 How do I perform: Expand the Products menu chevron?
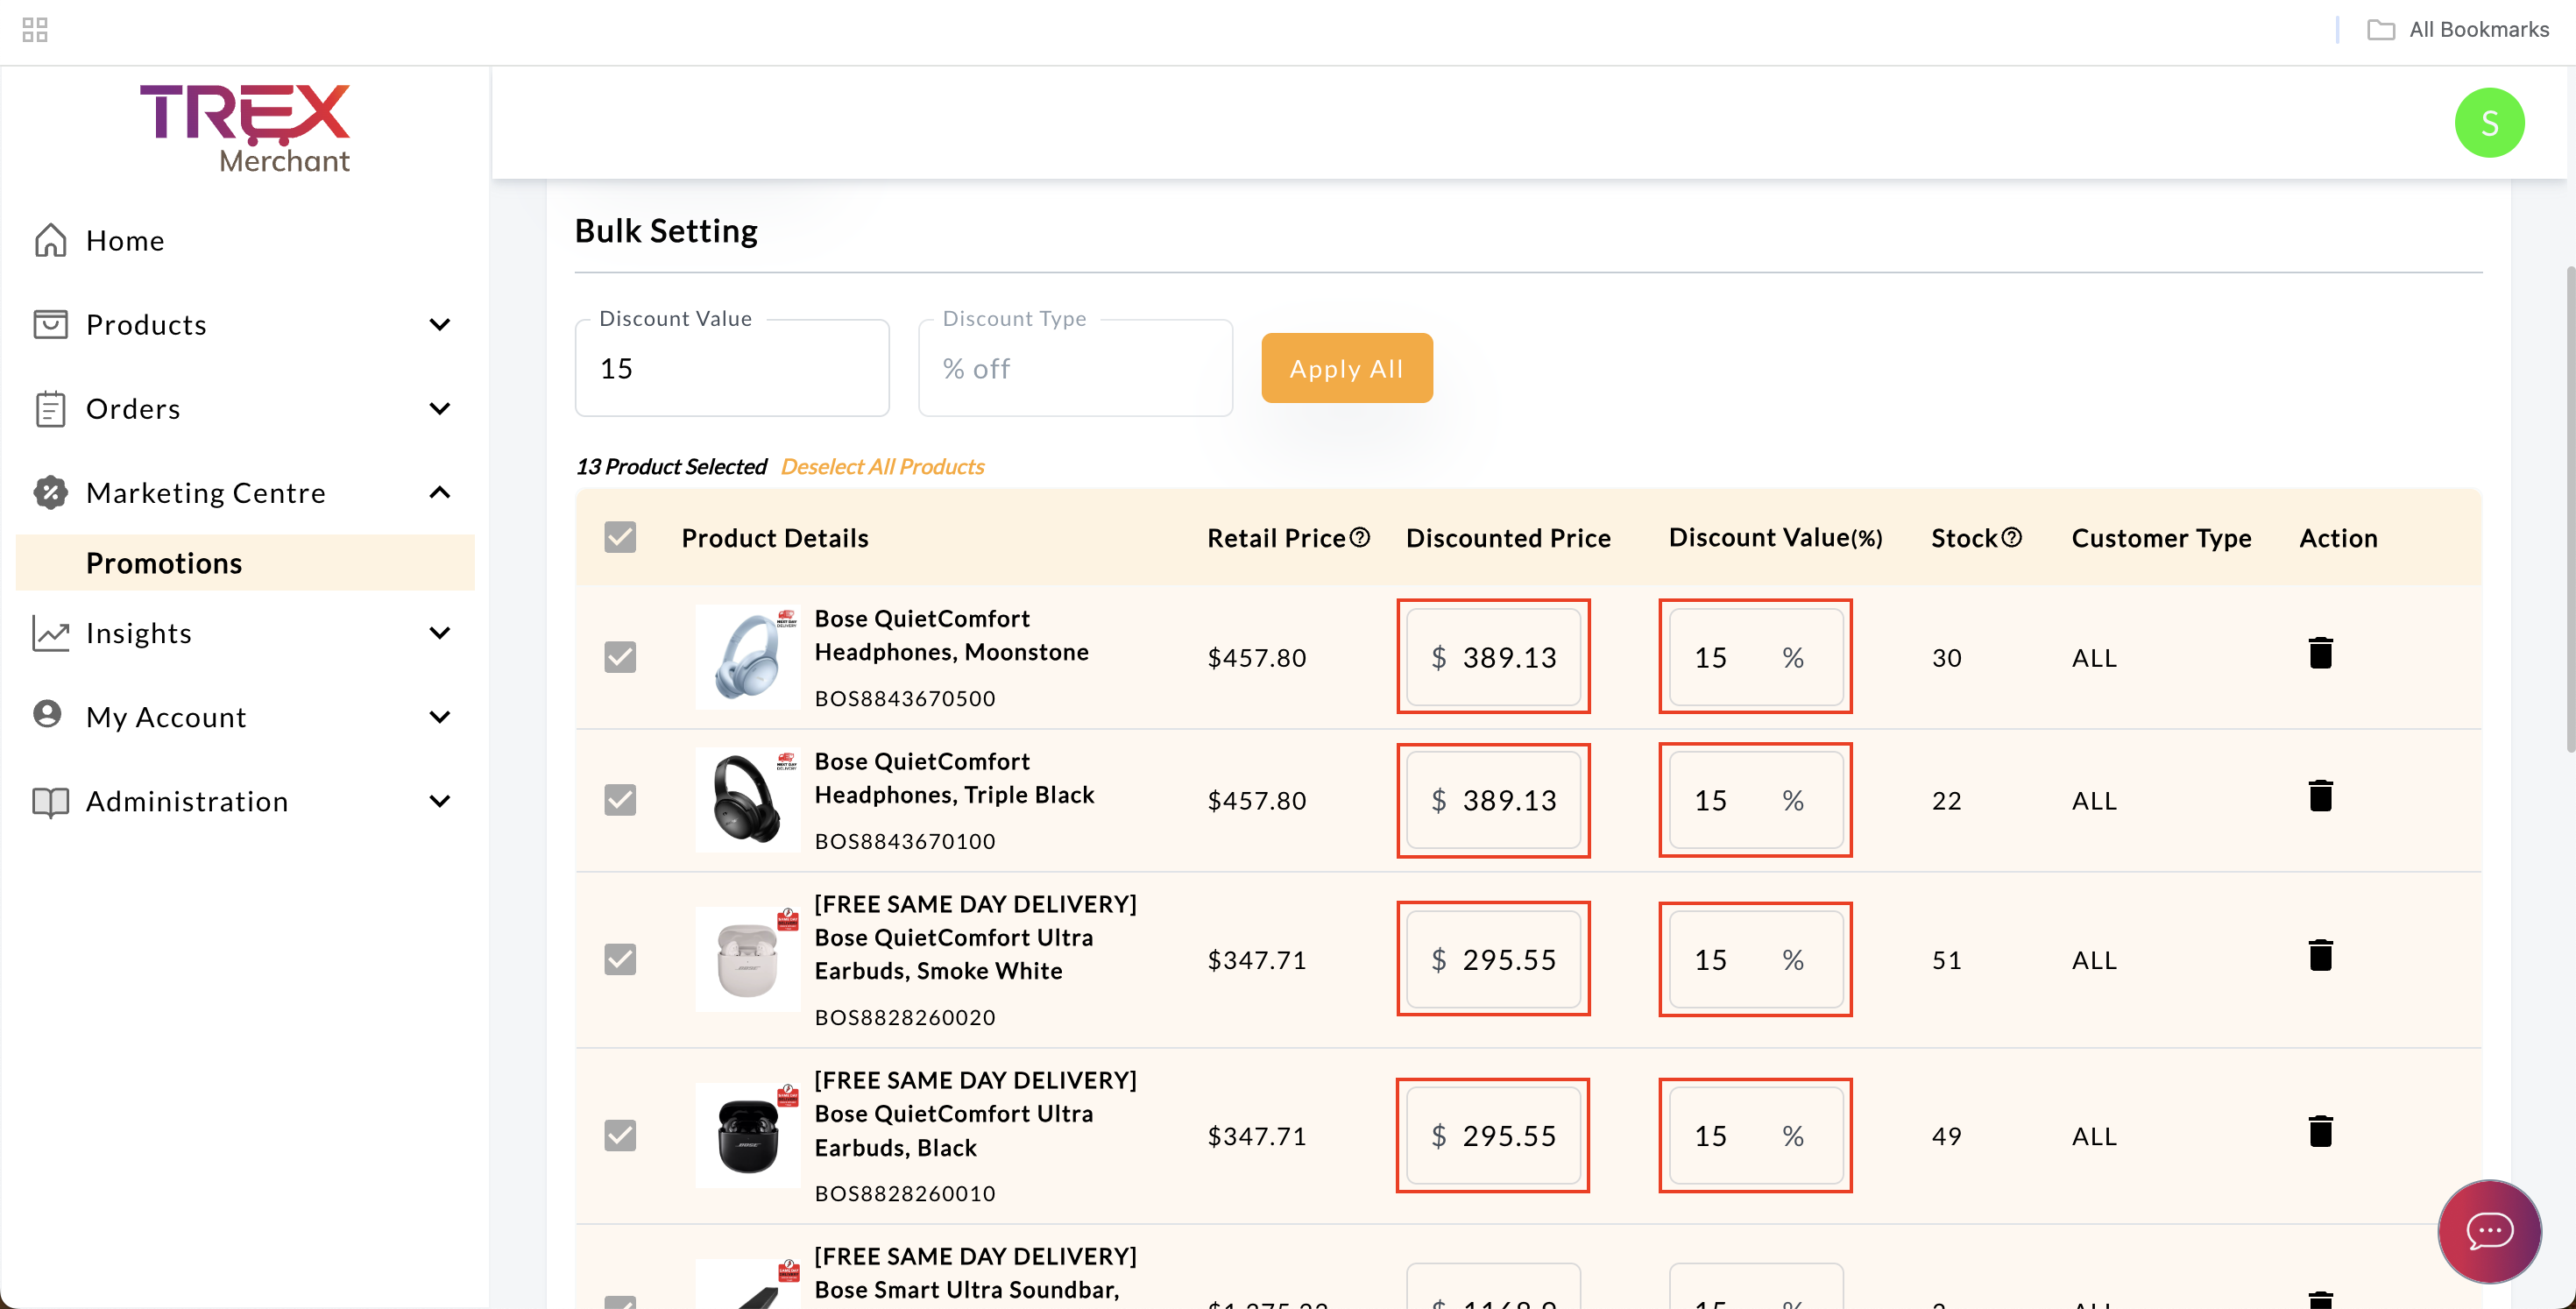(x=439, y=324)
